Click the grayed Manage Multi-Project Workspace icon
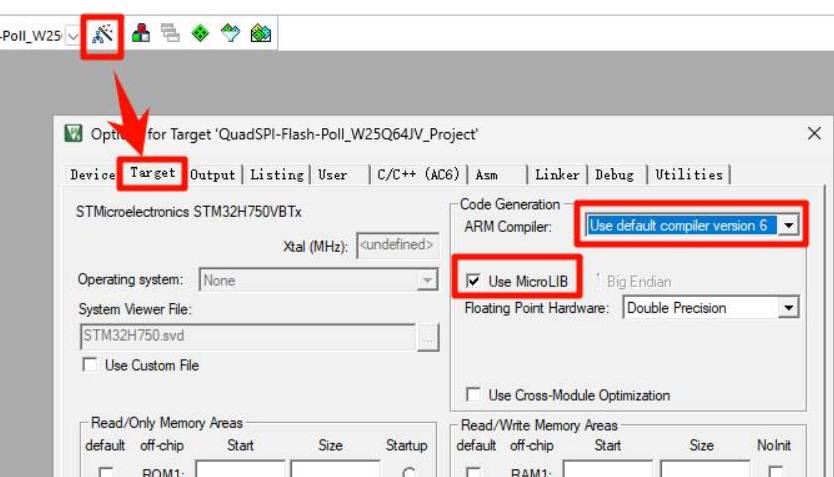The width and height of the screenshot is (834, 477). point(170,33)
